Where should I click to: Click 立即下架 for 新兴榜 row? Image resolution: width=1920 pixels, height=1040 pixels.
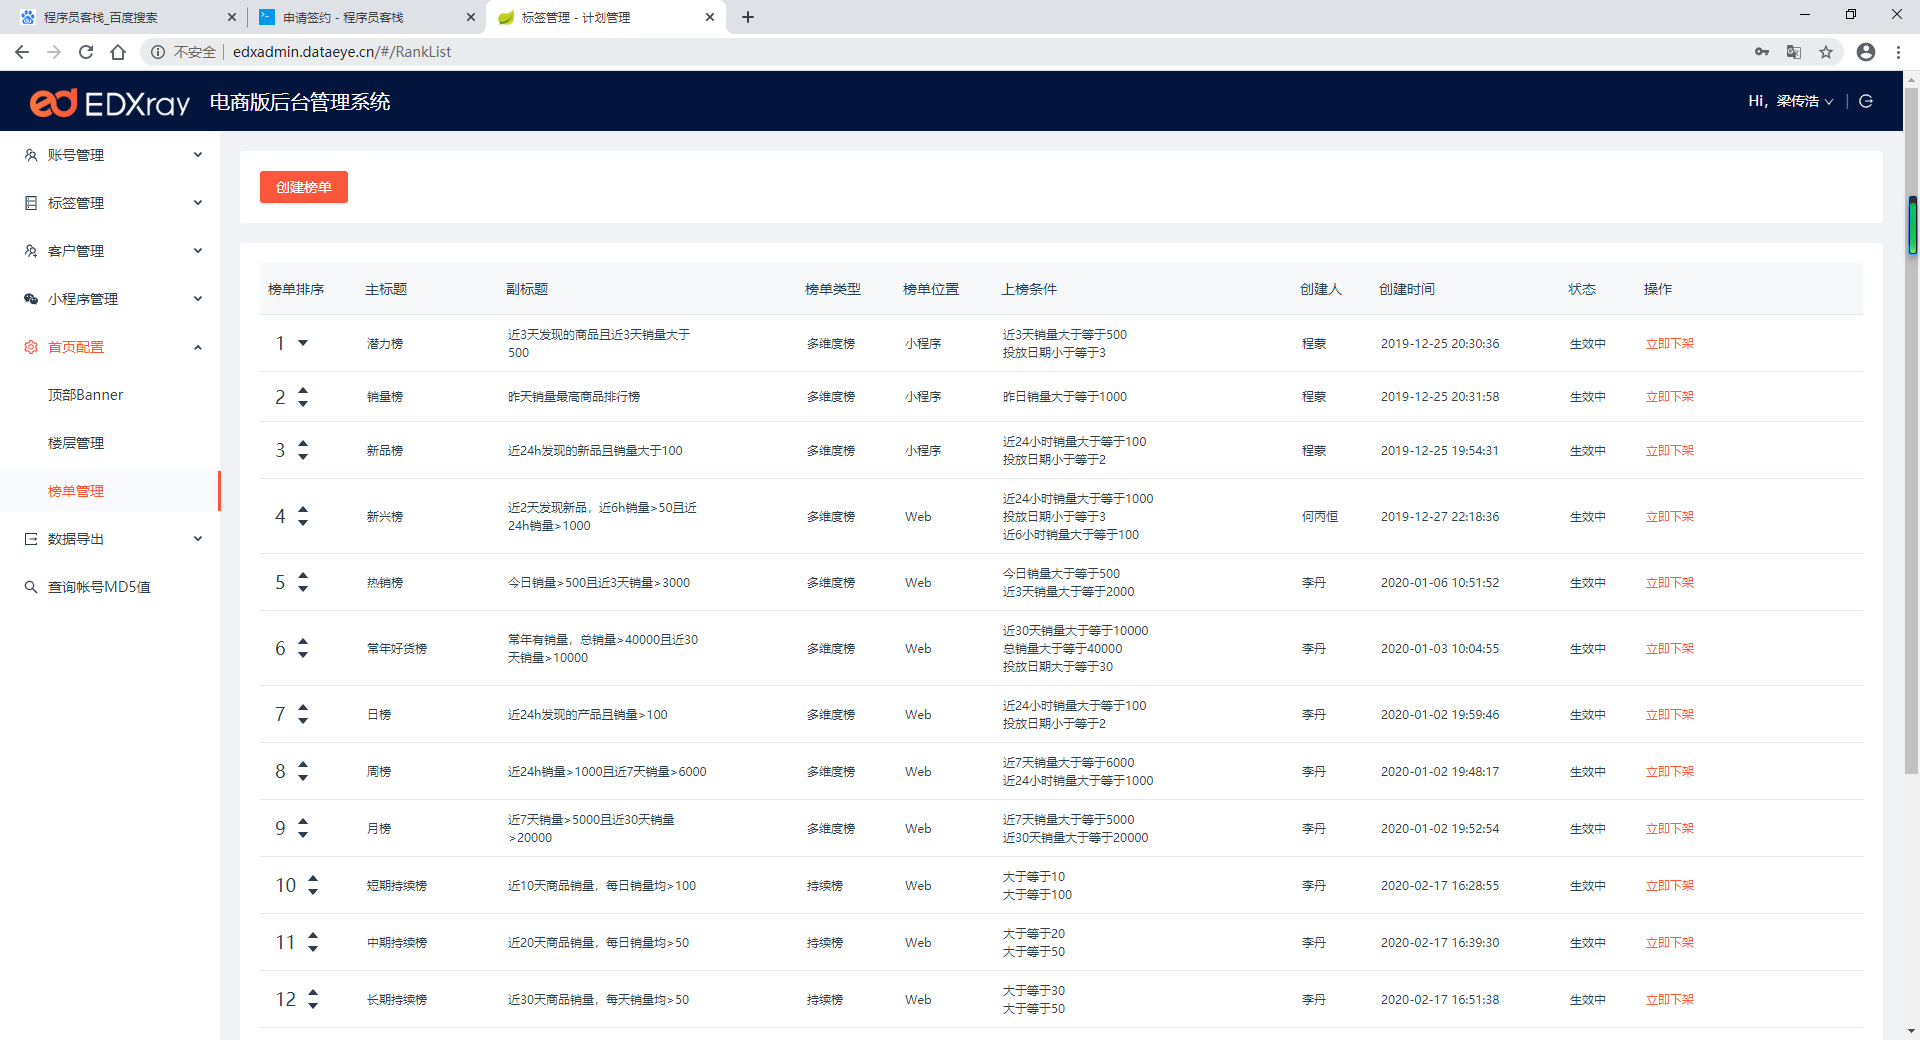coord(1670,517)
